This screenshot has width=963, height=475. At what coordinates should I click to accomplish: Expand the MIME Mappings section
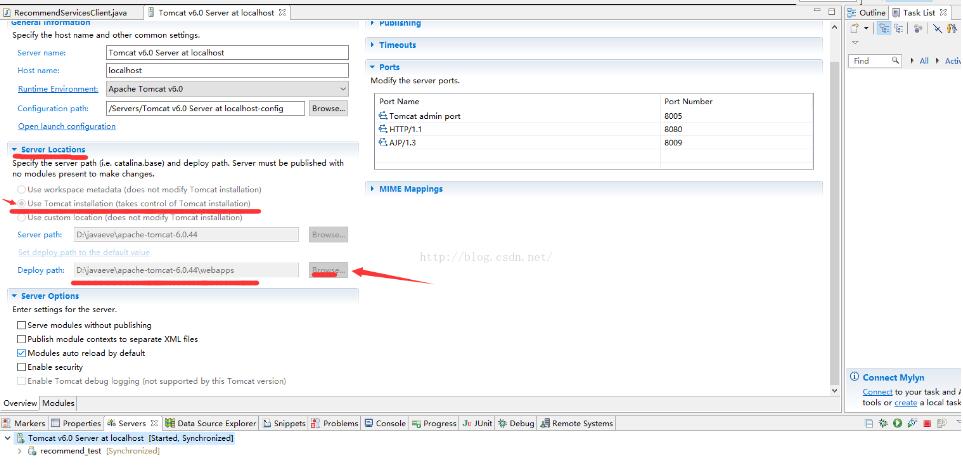pyautogui.click(x=373, y=189)
